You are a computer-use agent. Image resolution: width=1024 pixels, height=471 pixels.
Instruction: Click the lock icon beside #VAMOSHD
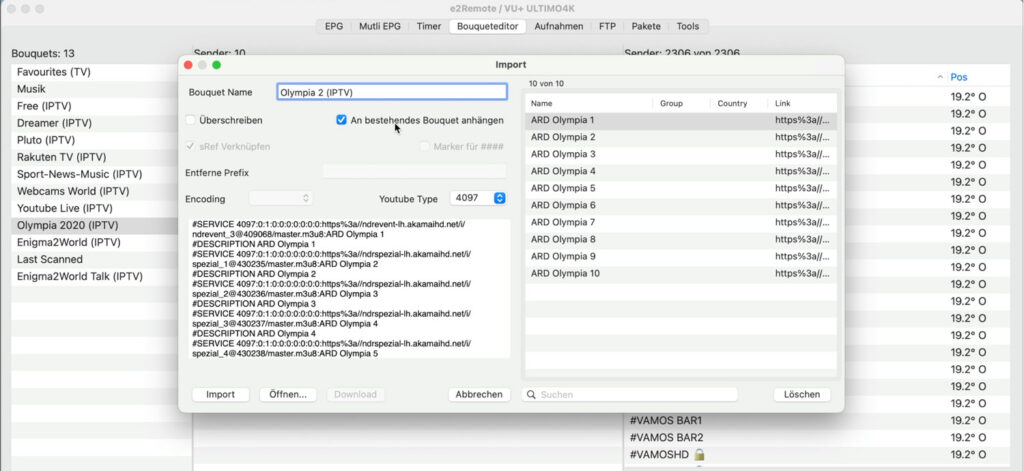685,454
